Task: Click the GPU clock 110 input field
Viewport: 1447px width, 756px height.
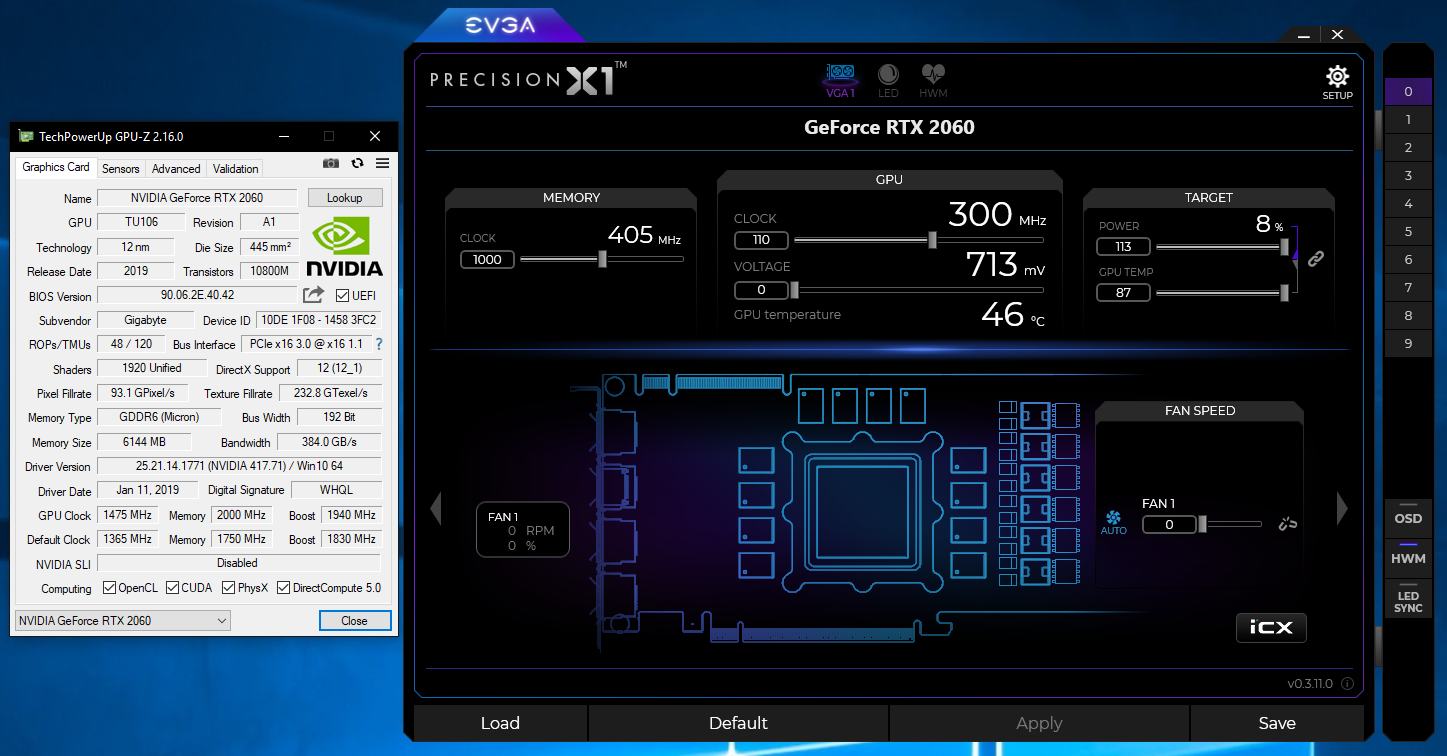Action: tap(761, 240)
